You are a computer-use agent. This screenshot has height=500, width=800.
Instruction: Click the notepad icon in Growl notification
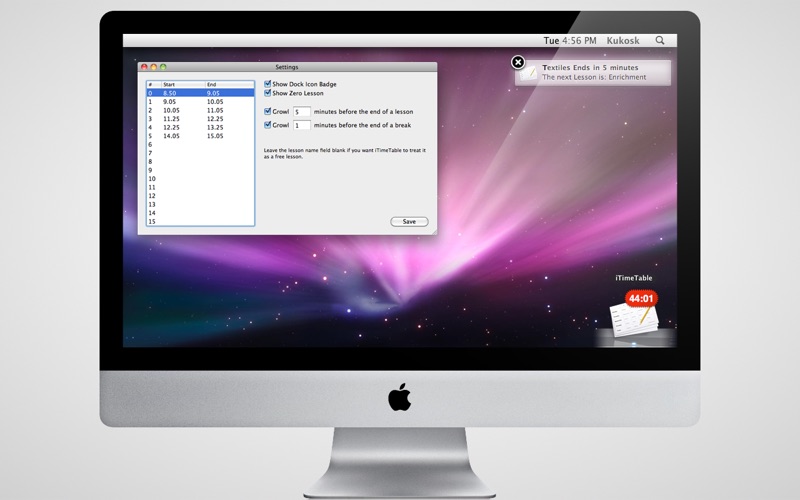(529, 73)
